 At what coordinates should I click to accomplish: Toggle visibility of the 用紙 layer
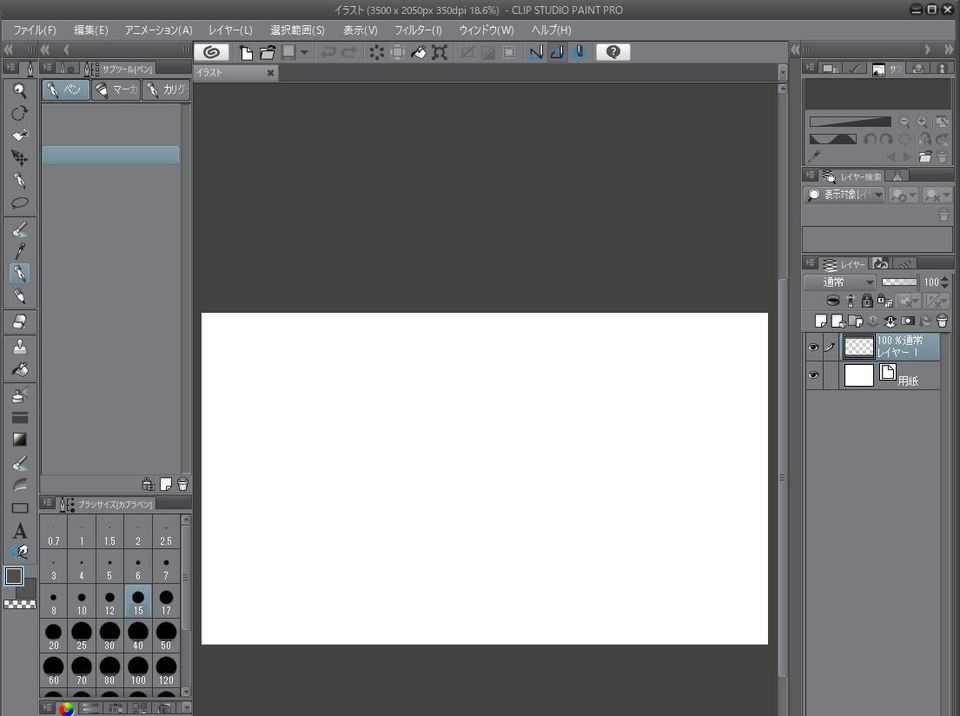pos(813,375)
